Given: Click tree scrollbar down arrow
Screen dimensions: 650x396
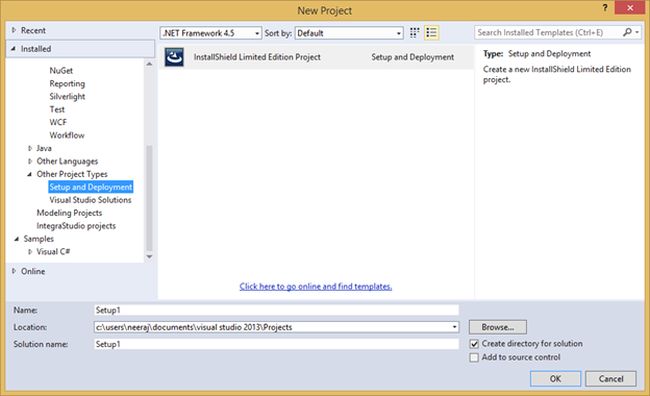Looking at the screenshot, I should [x=149, y=257].
